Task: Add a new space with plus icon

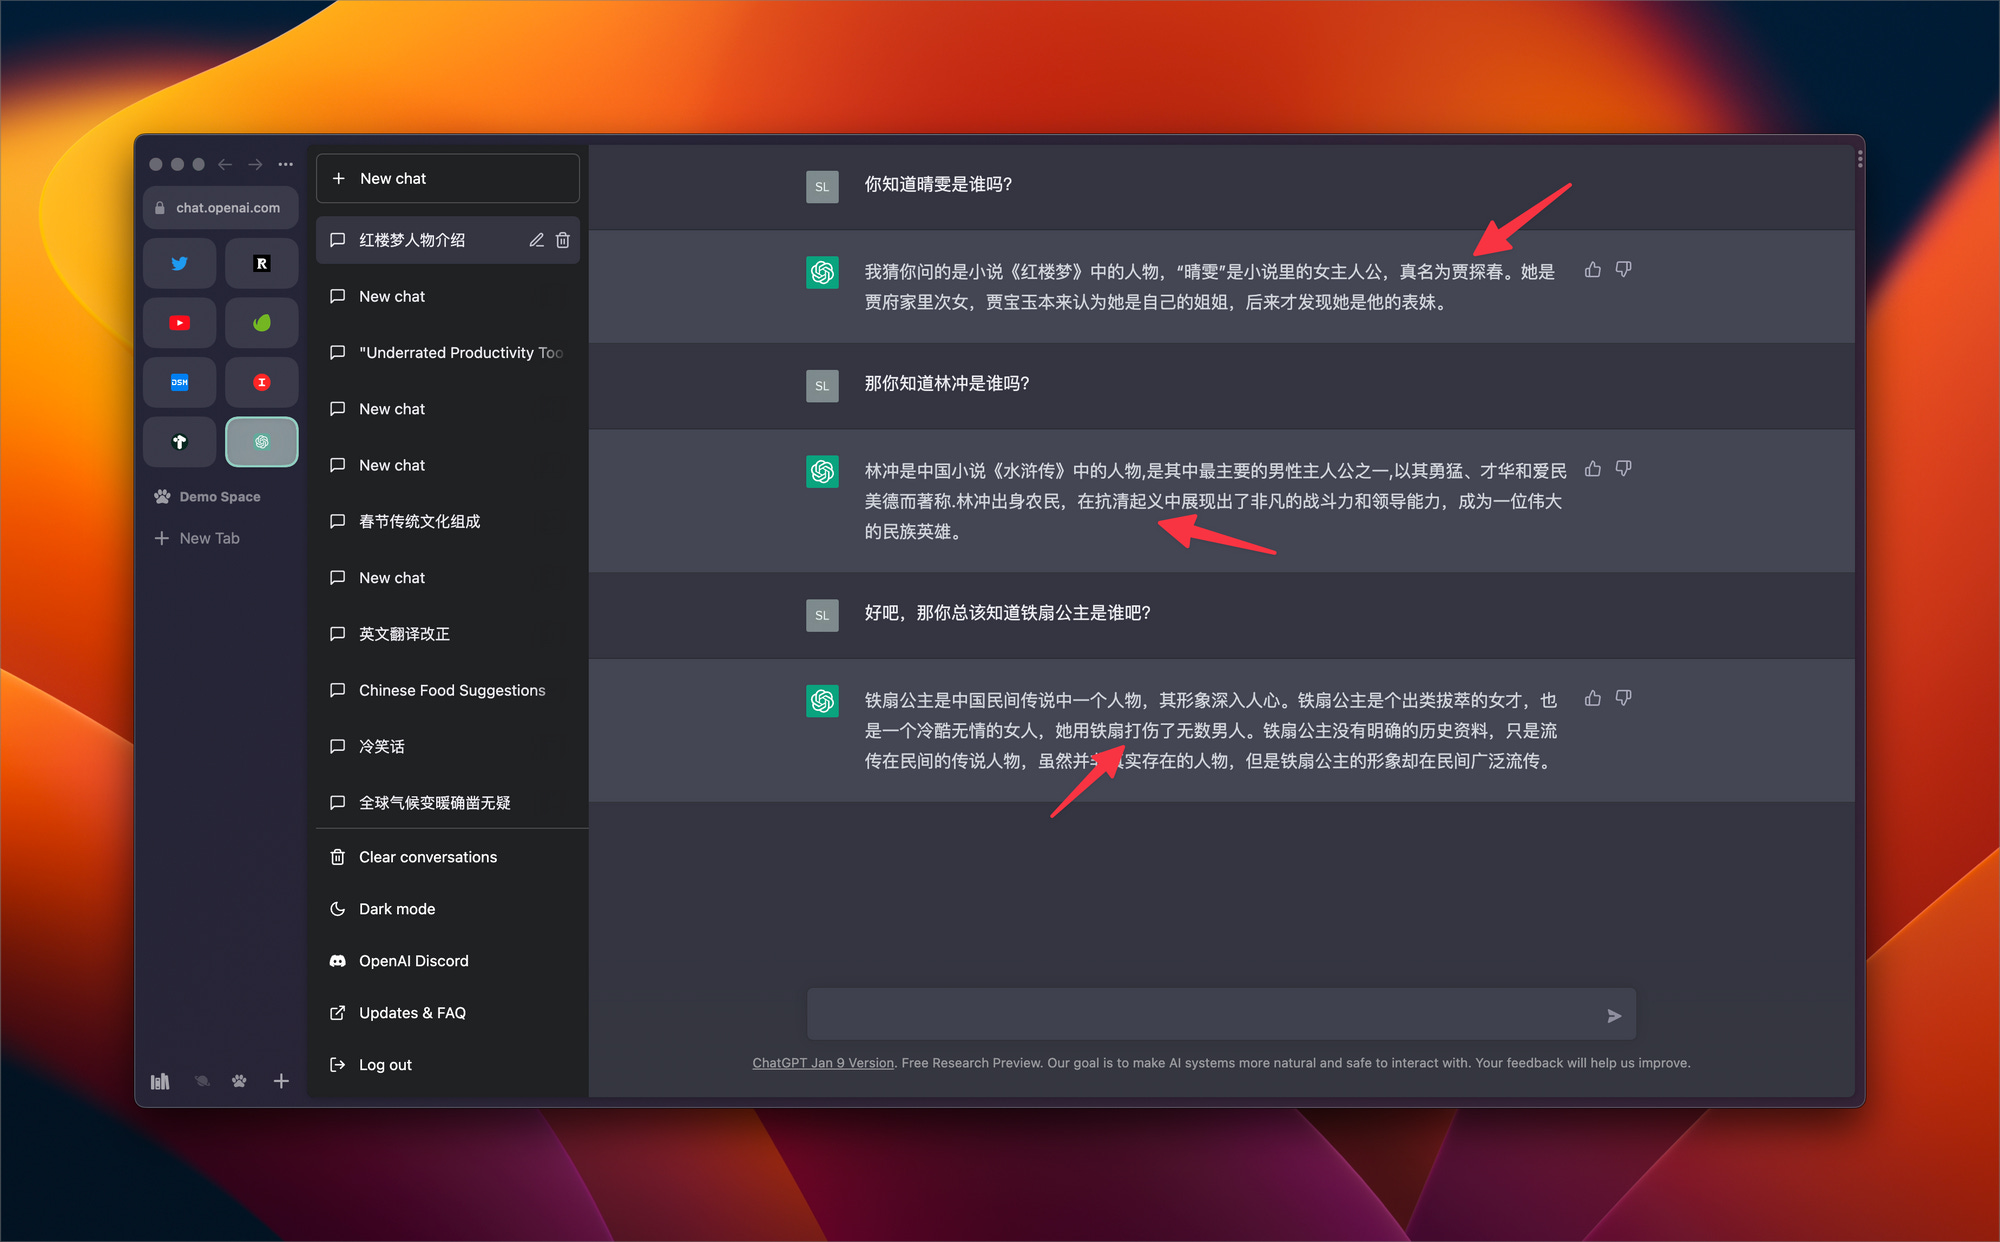Action: point(281,1081)
